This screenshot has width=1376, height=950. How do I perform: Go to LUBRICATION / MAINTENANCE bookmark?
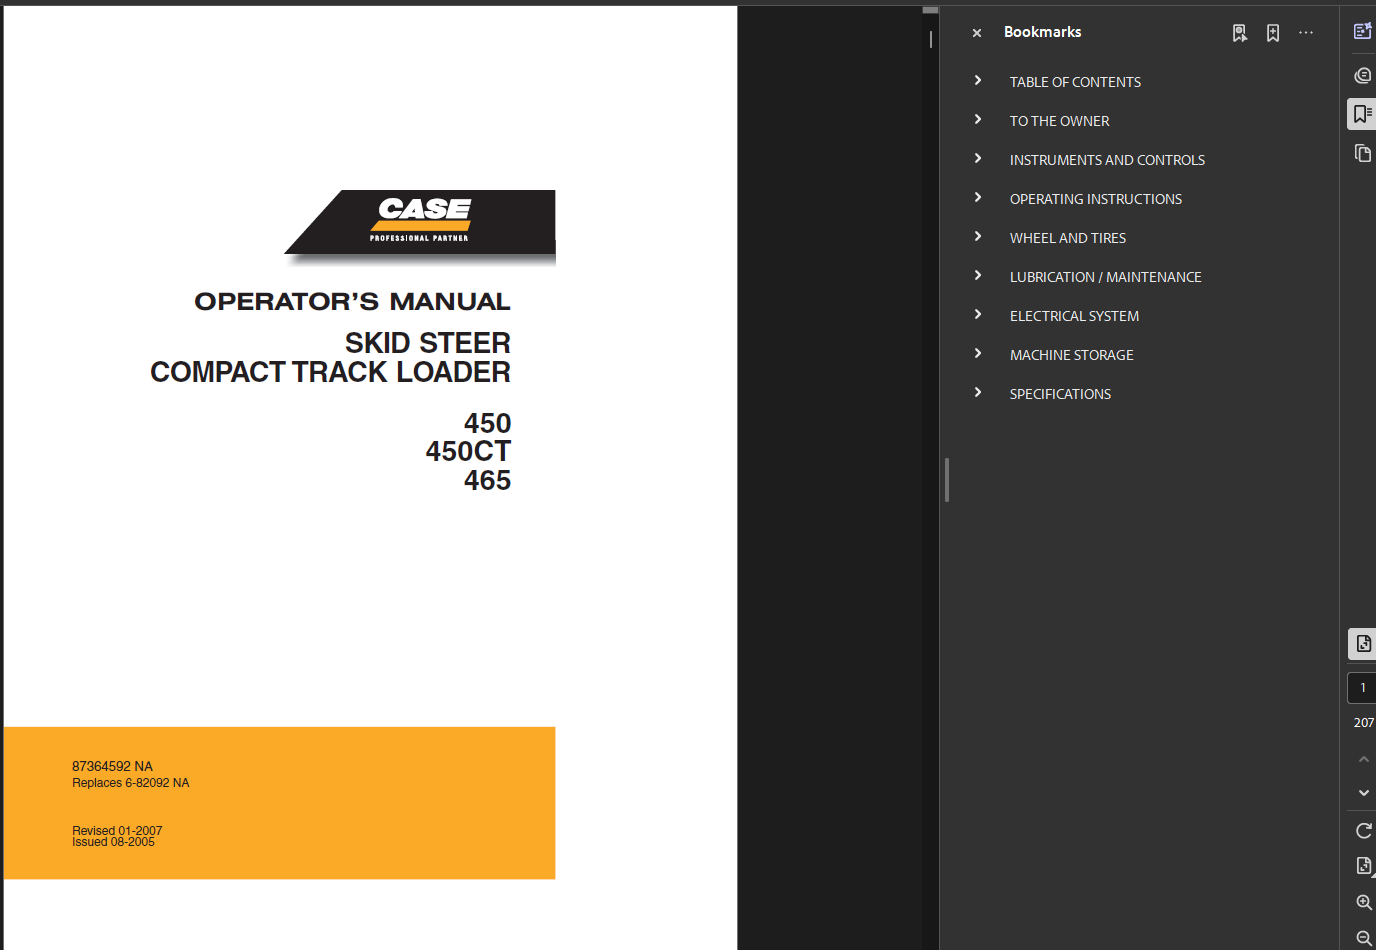(x=1105, y=277)
